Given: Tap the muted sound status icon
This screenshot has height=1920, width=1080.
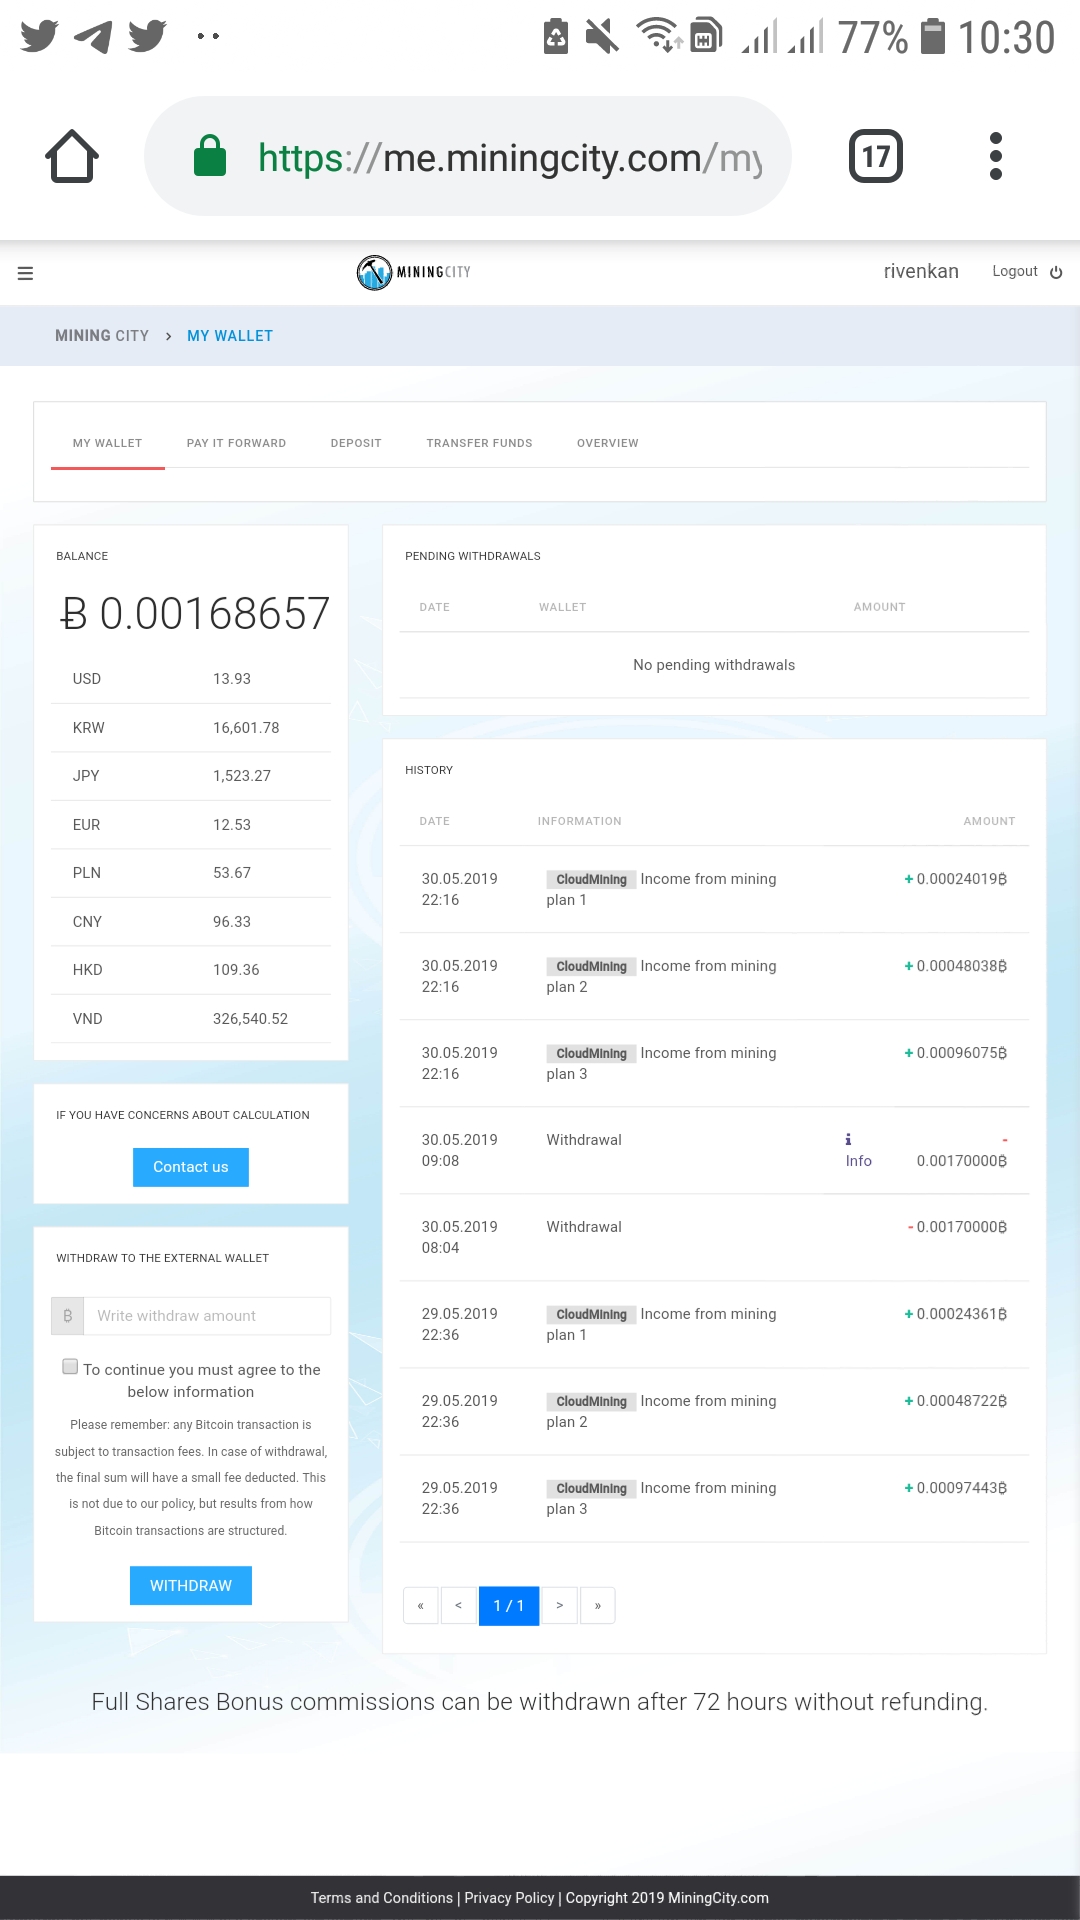Looking at the screenshot, I should pyautogui.click(x=602, y=36).
